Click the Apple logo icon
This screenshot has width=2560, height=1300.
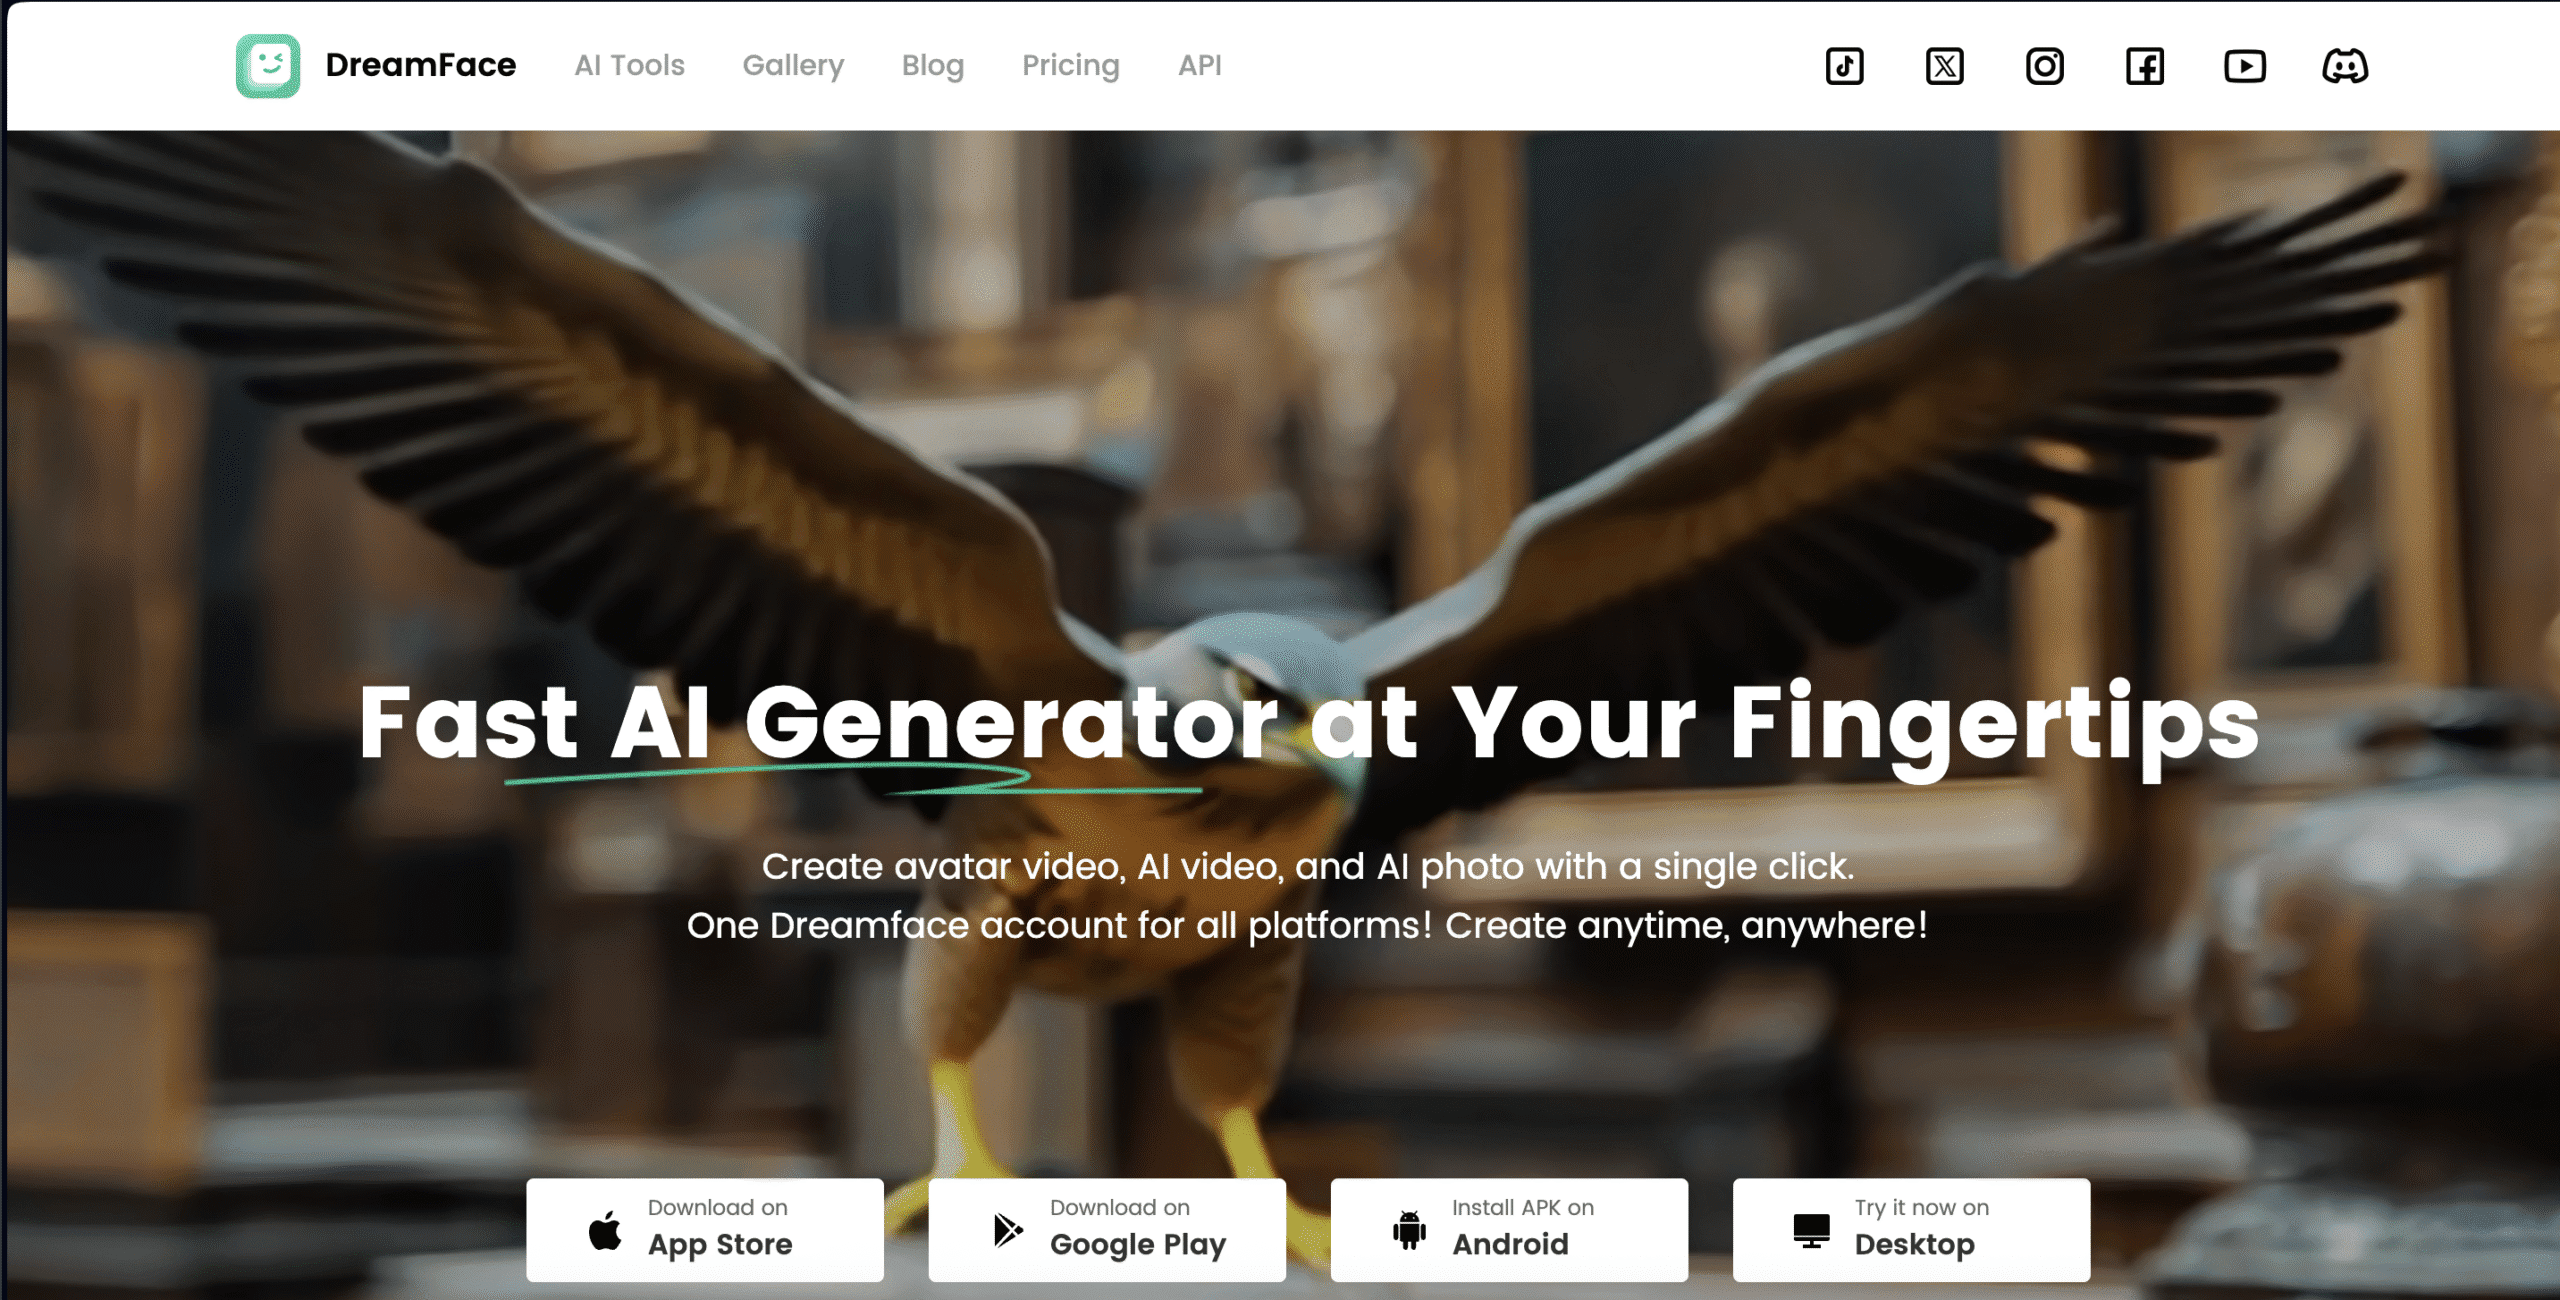coord(604,1230)
